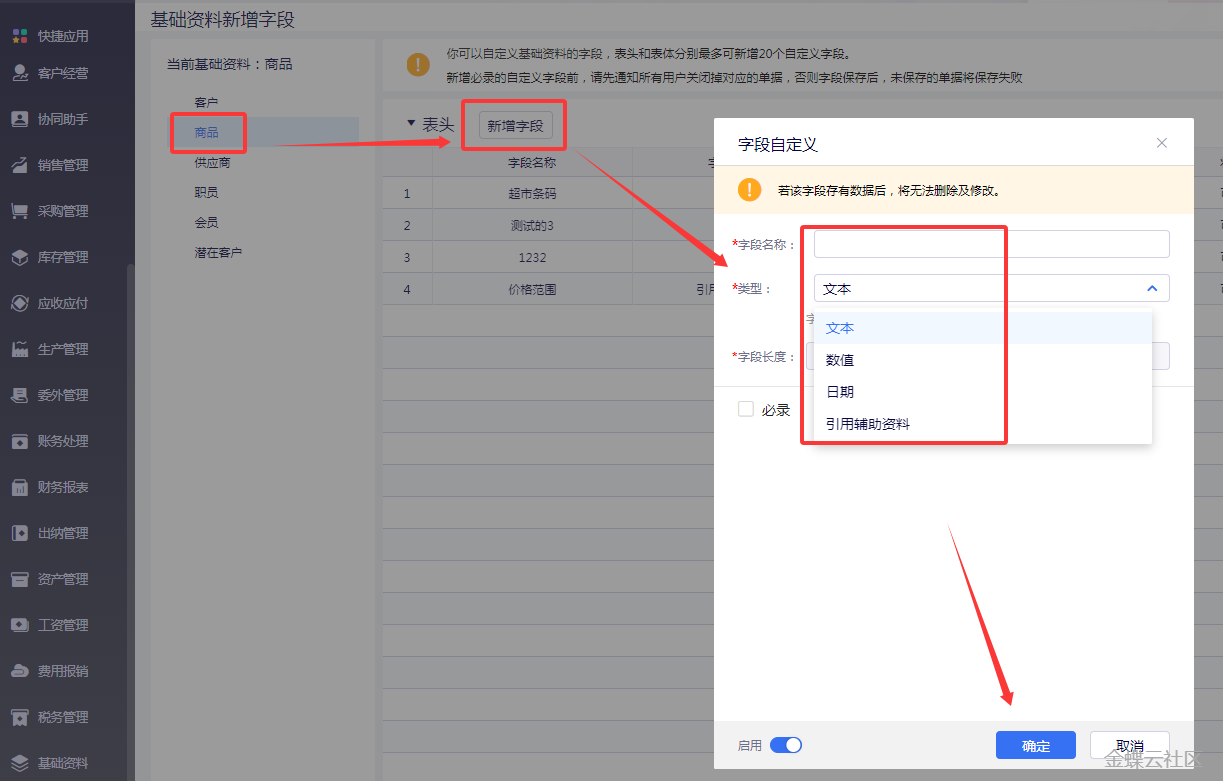Click the 采购管理 shopping cart icon
1223x781 pixels.
click(19, 211)
